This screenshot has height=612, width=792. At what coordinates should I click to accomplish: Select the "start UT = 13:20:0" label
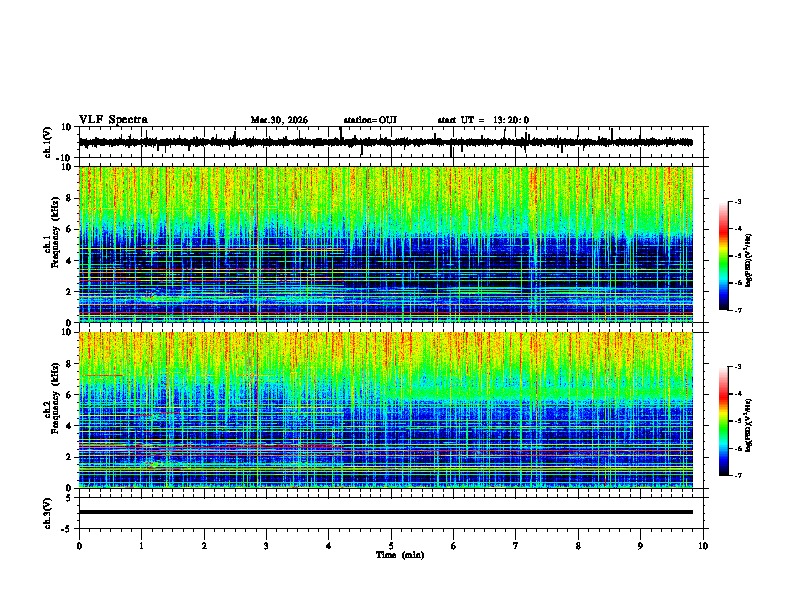click(483, 120)
